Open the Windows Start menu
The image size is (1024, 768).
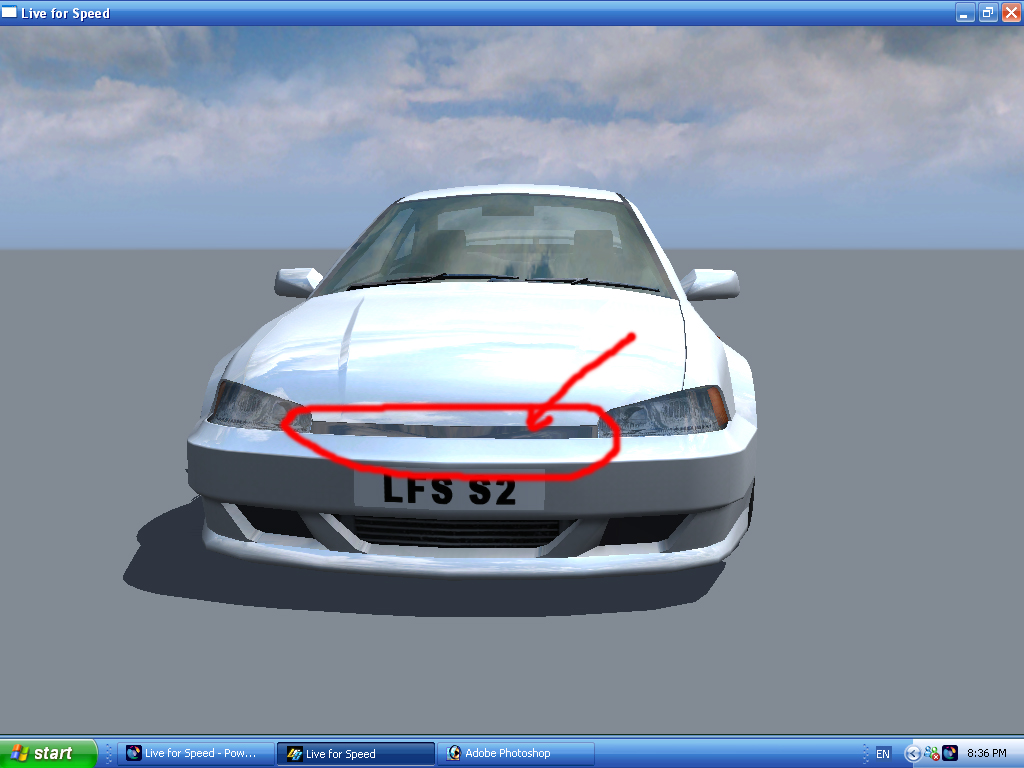pos(47,753)
